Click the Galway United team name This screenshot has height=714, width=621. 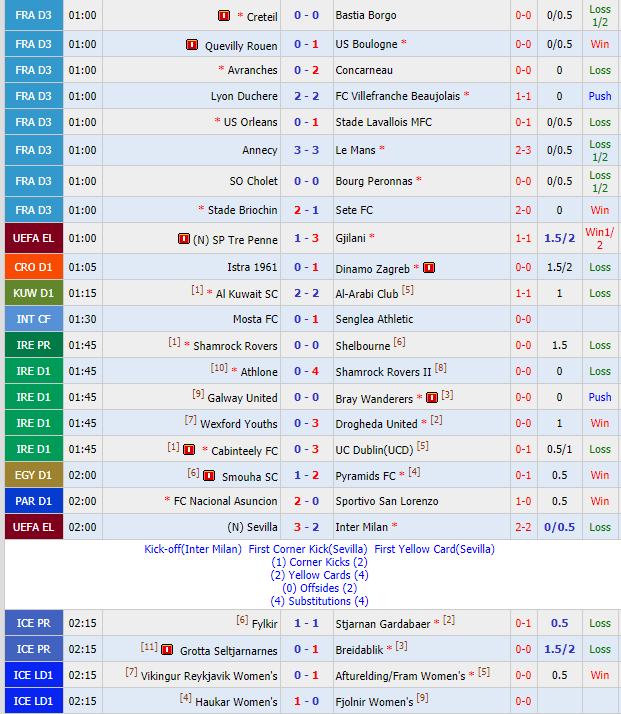coord(242,398)
